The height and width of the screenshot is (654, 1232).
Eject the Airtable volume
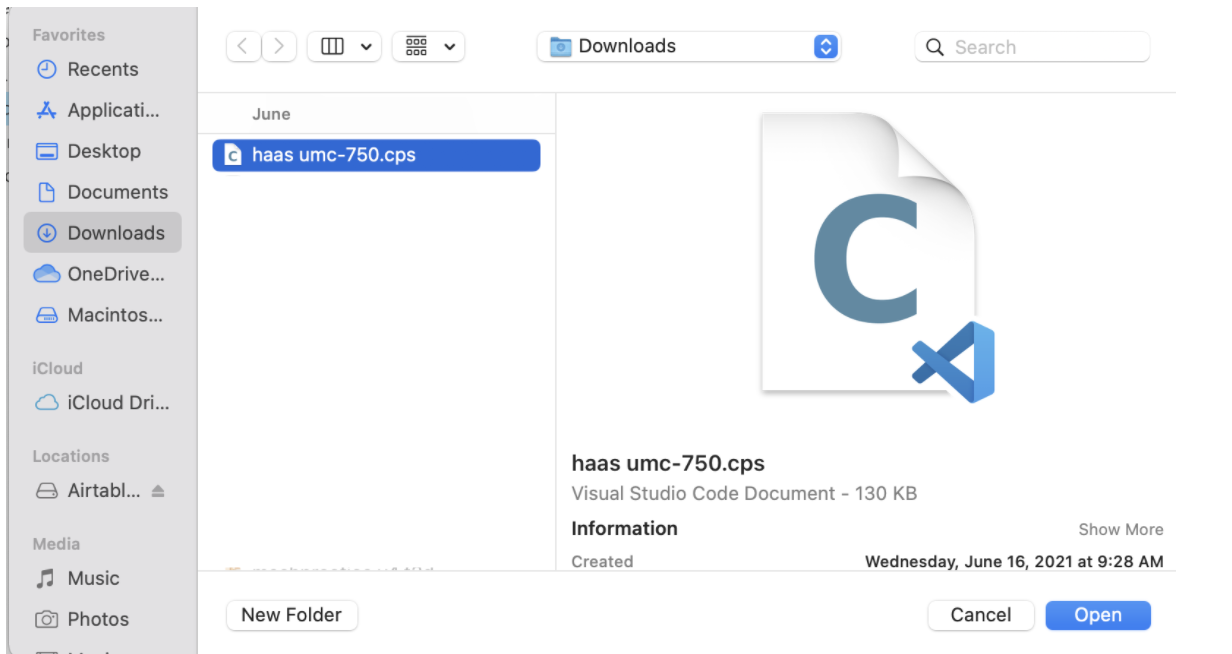pyautogui.click(x=158, y=491)
